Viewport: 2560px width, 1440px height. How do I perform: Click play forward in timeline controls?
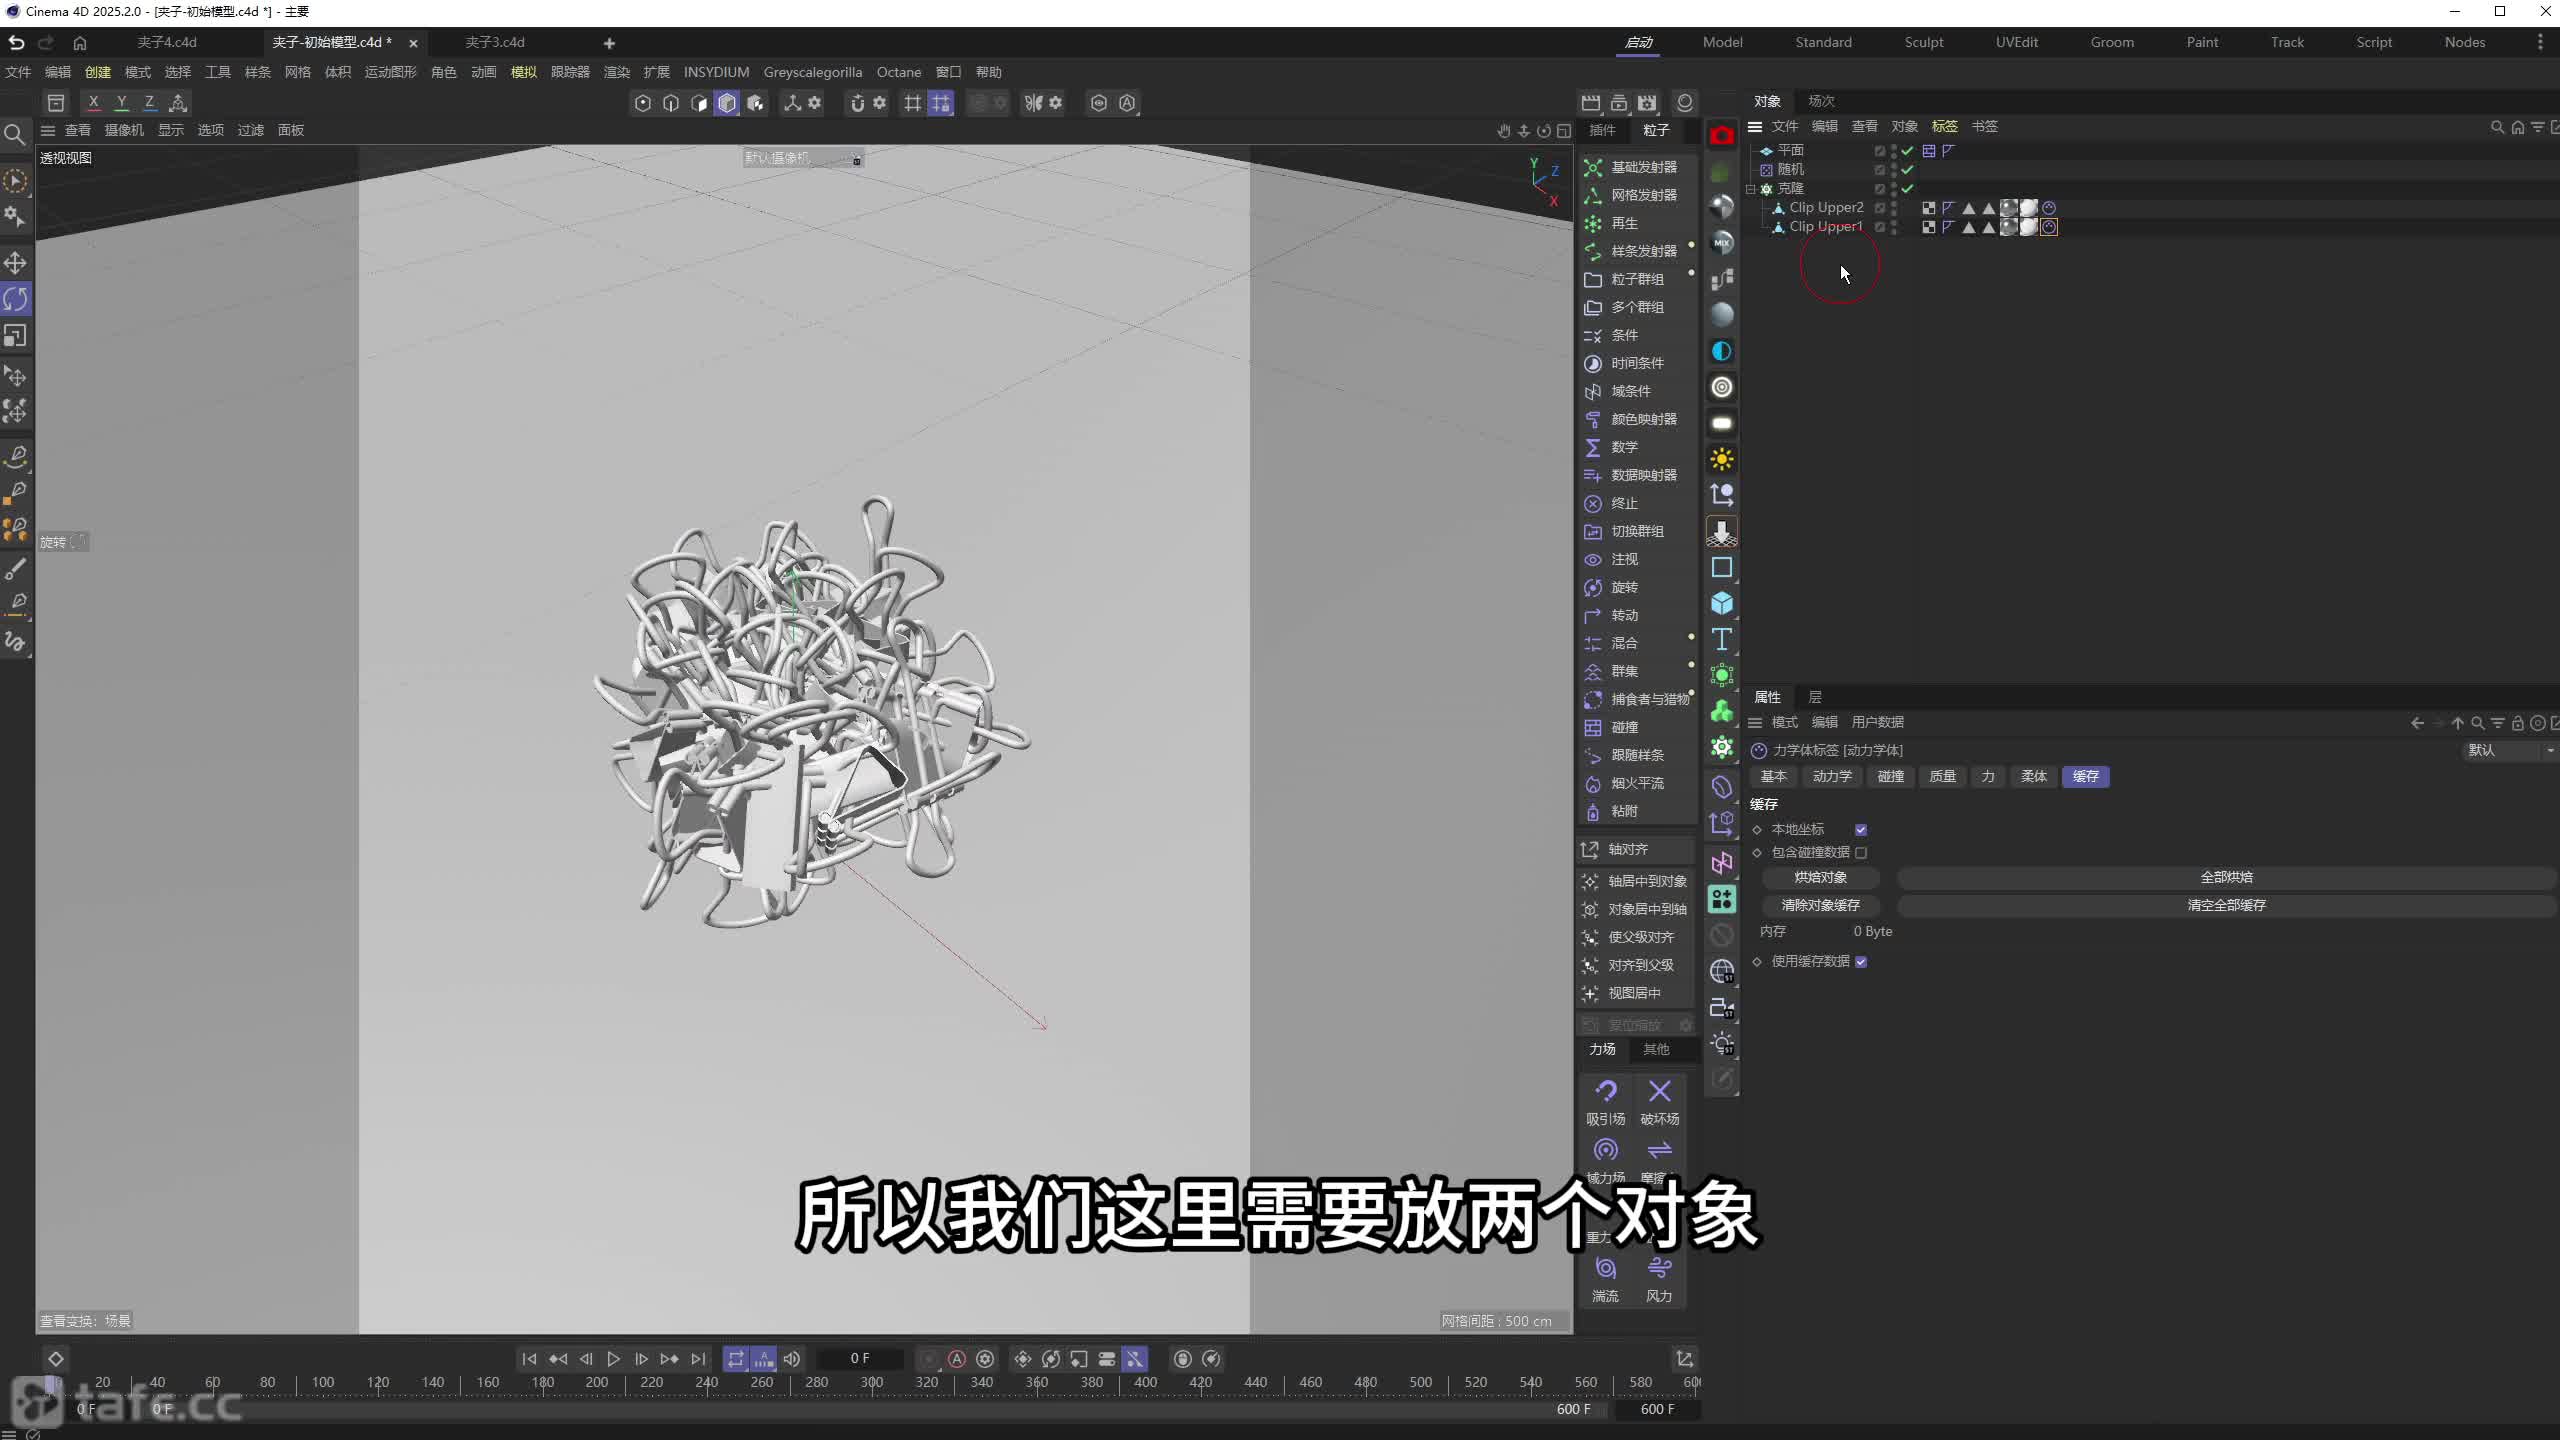coord(614,1359)
